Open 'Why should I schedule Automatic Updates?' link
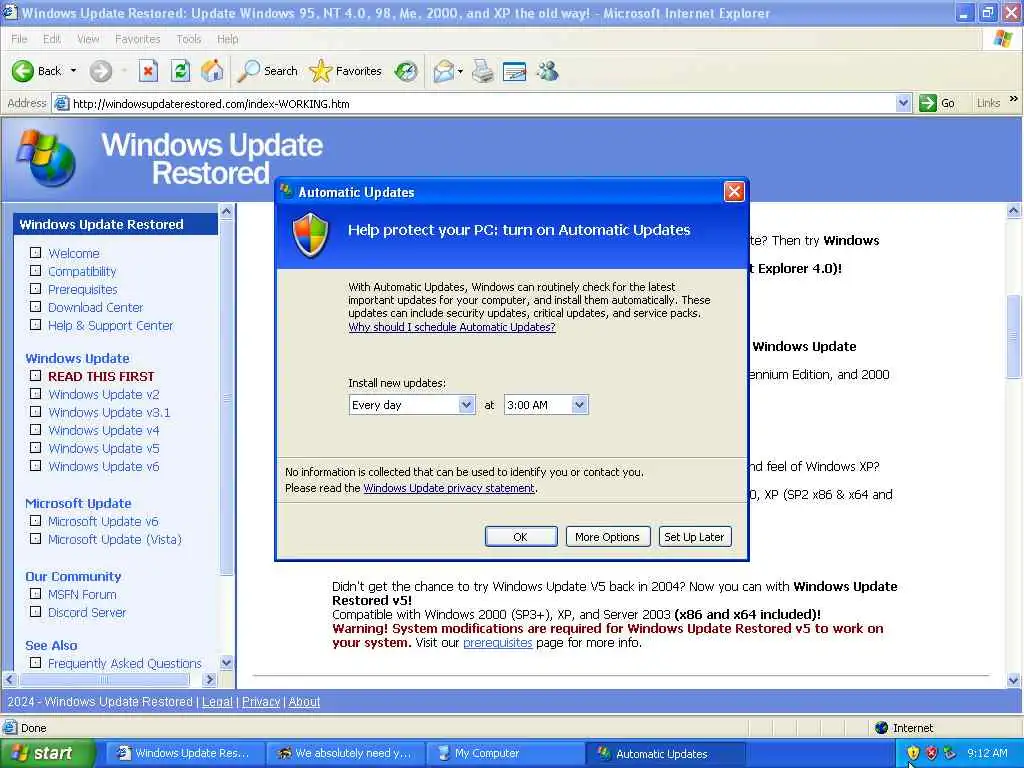Viewport: 1024px width, 768px height. point(452,327)
